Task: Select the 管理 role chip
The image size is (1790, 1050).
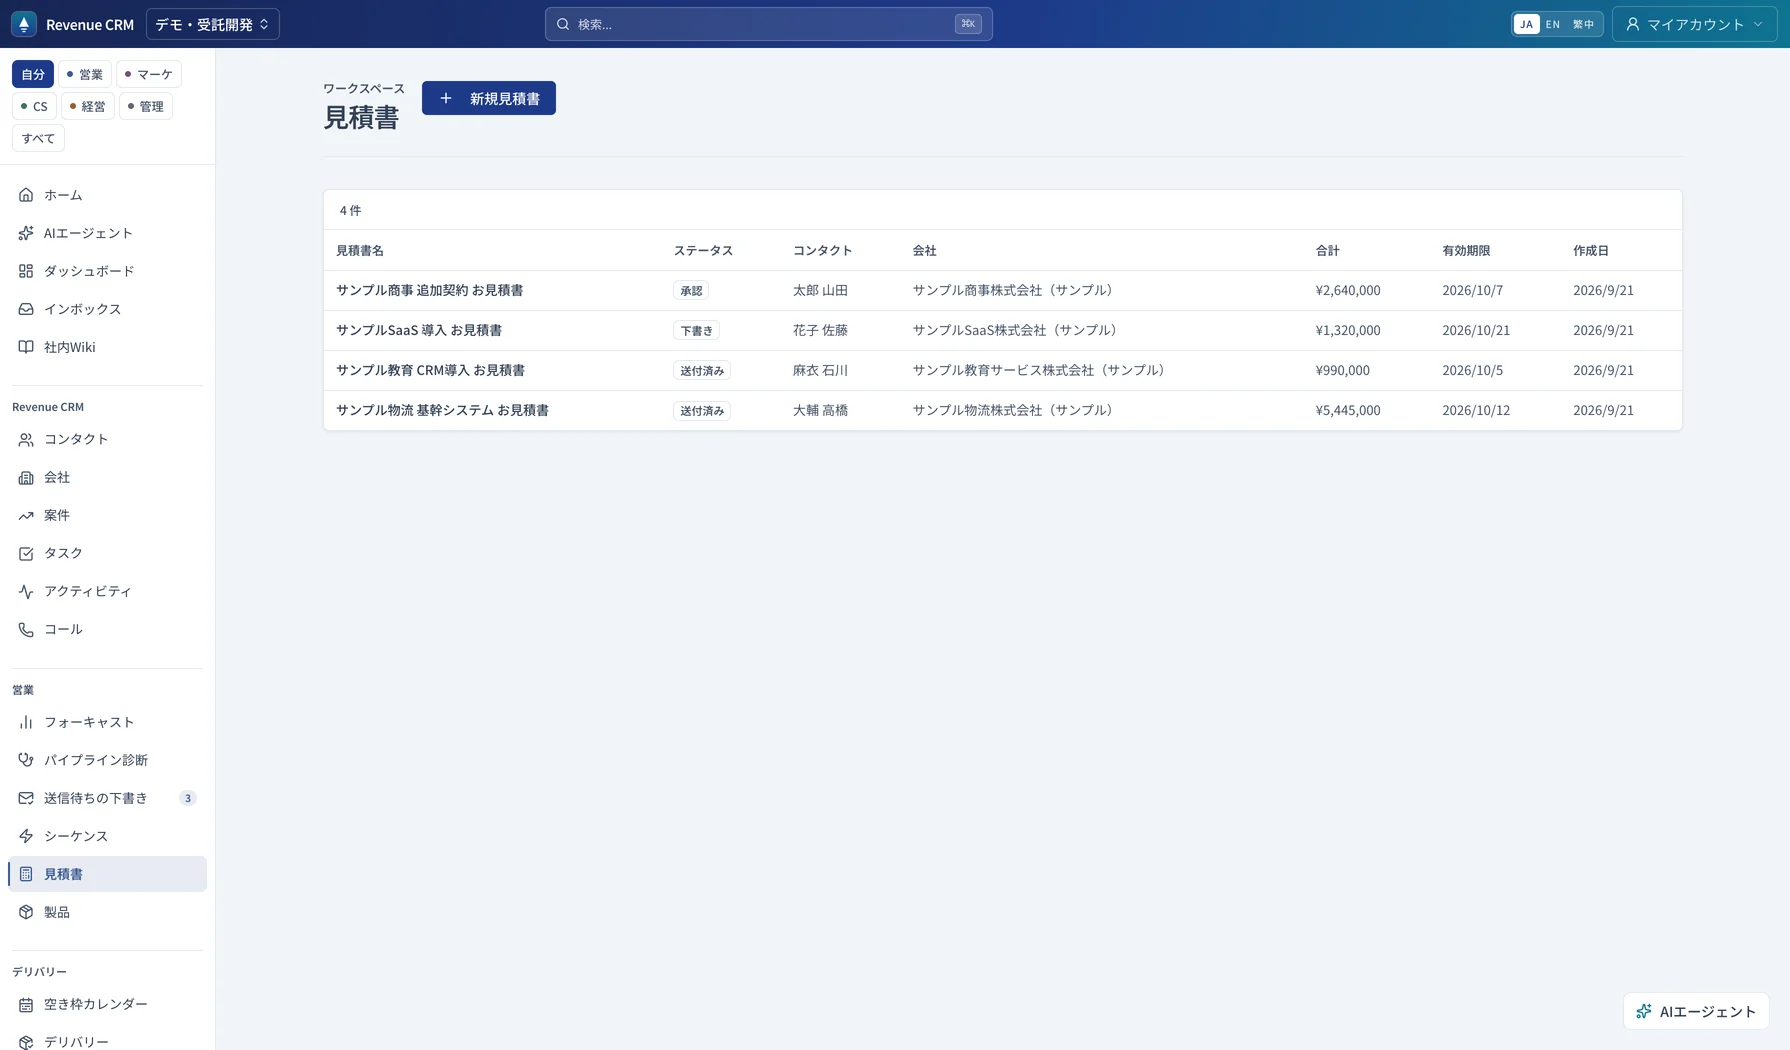Action: pos(146,106)
